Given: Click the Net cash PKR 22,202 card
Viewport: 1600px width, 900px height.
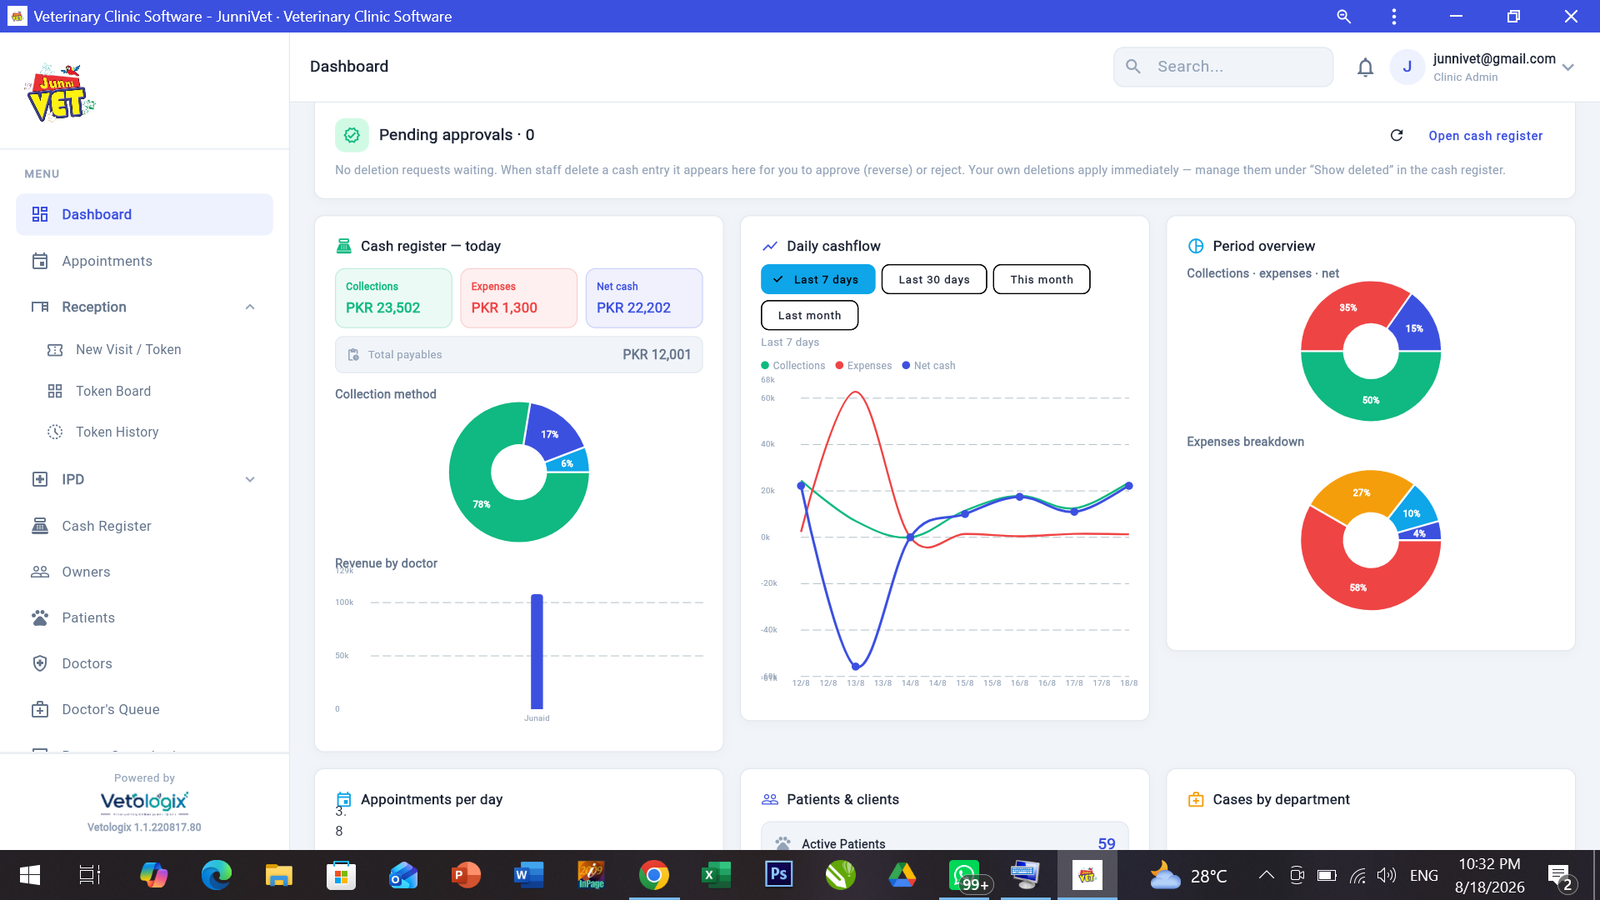Looking at the screenshot, I should point(644,298).
